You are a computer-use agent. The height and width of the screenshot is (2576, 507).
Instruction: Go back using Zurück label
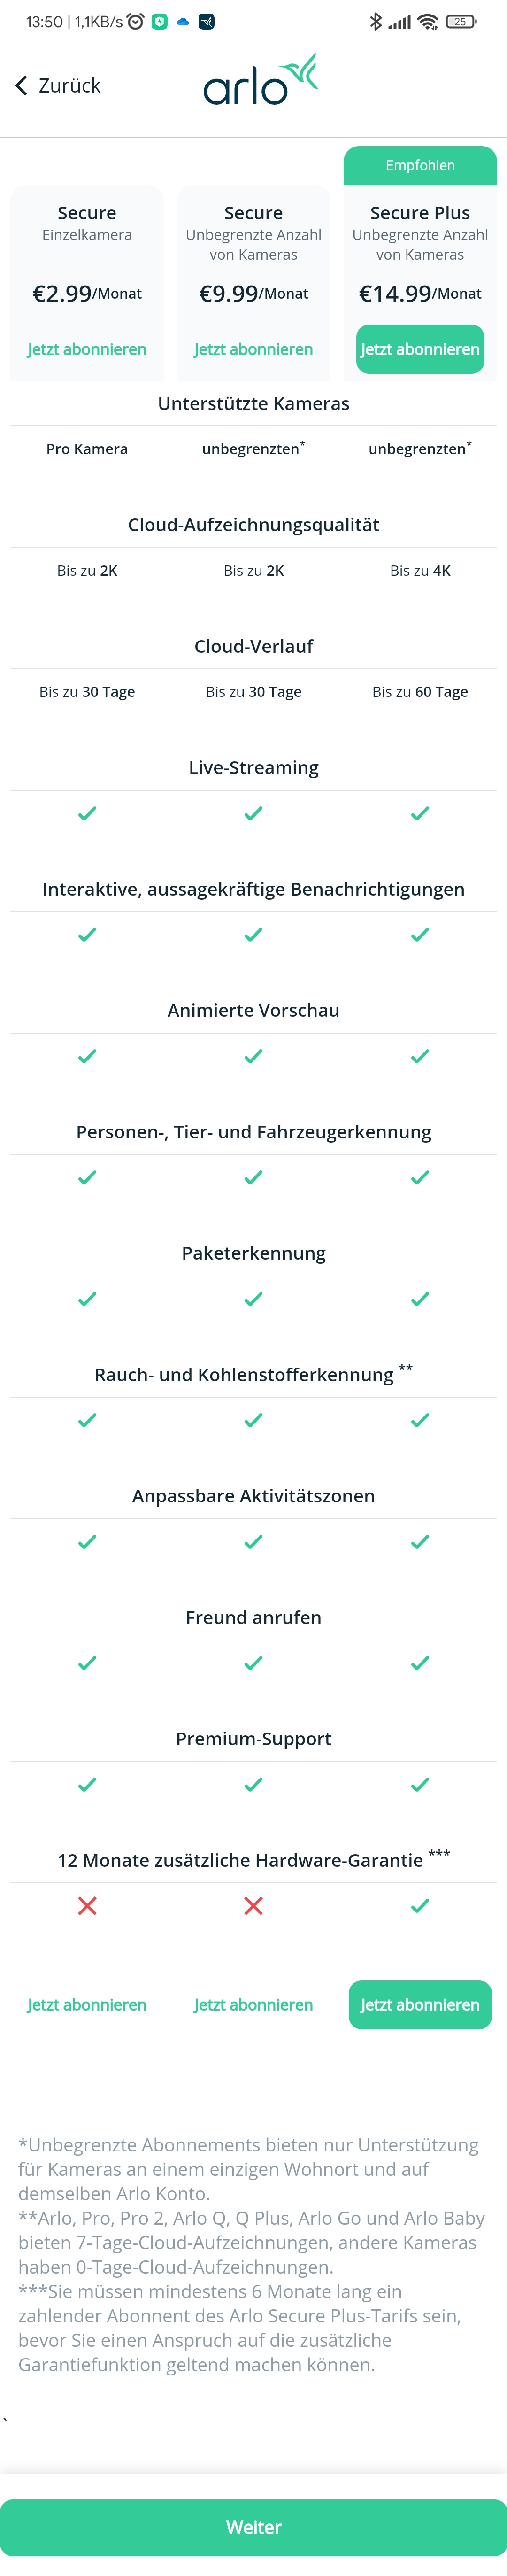[69, 86]
